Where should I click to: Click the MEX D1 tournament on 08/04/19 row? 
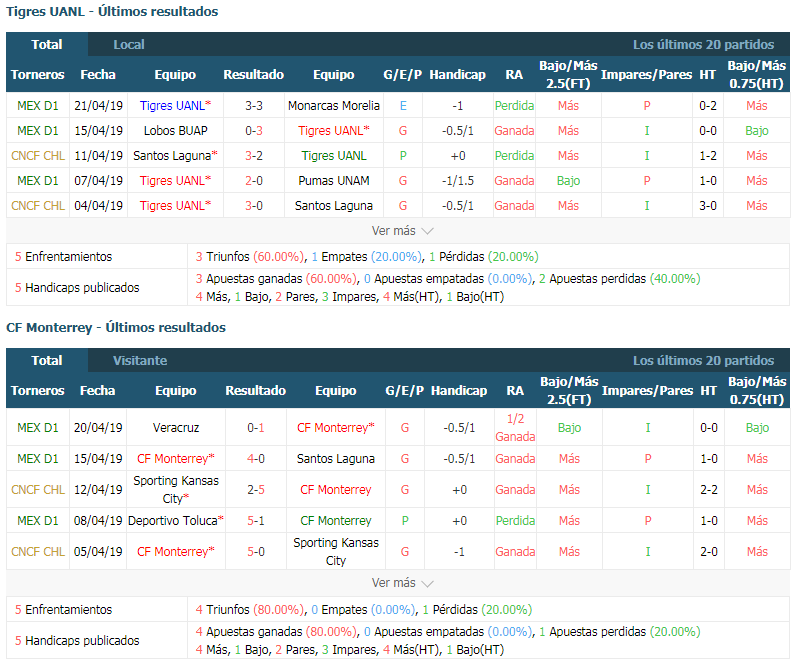tap(38, 520)
